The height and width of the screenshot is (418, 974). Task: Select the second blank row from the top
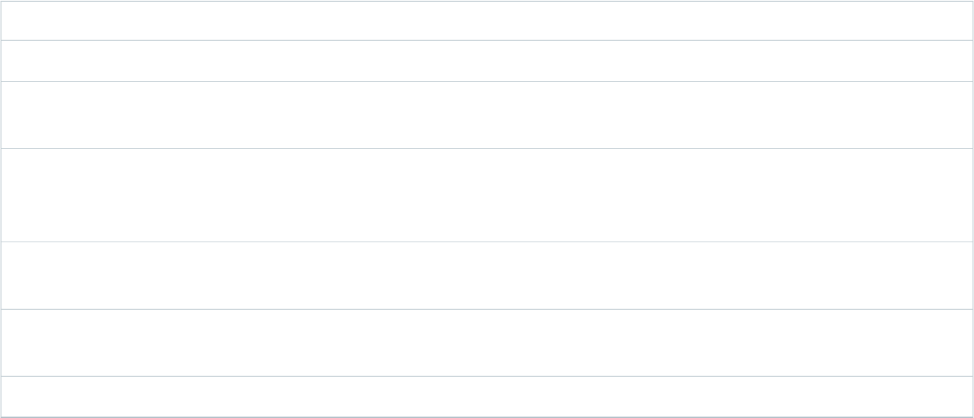click(x=487, y=61)
